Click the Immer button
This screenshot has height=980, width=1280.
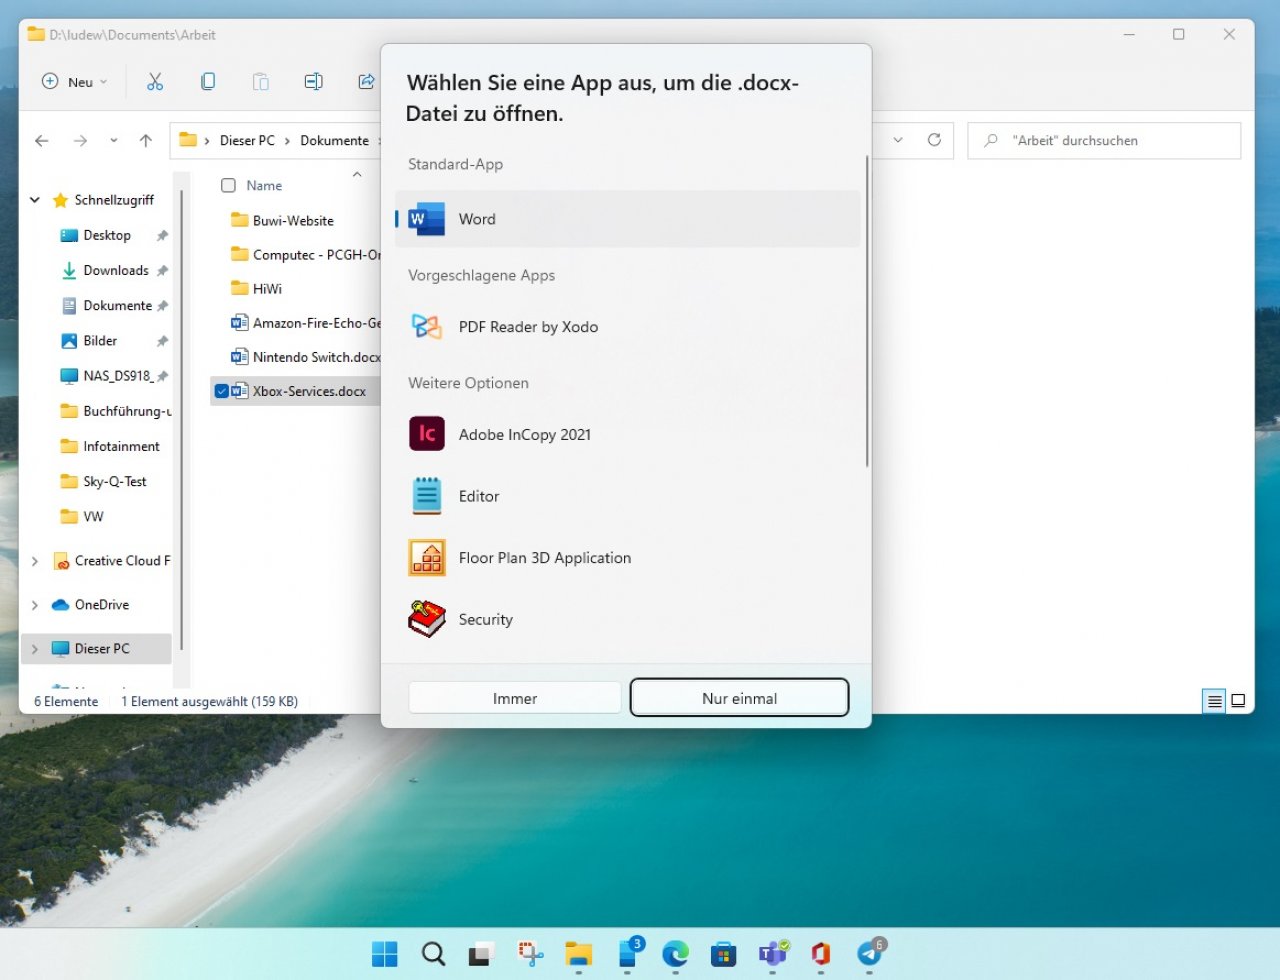pos(515,698)
